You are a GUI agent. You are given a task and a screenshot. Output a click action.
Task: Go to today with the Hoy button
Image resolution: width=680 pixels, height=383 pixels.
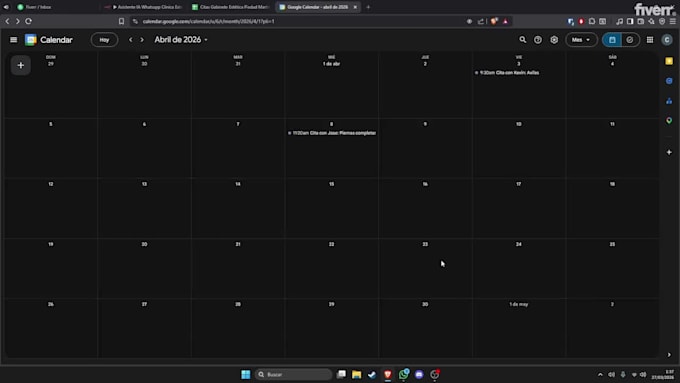click(x=104, y=40)
